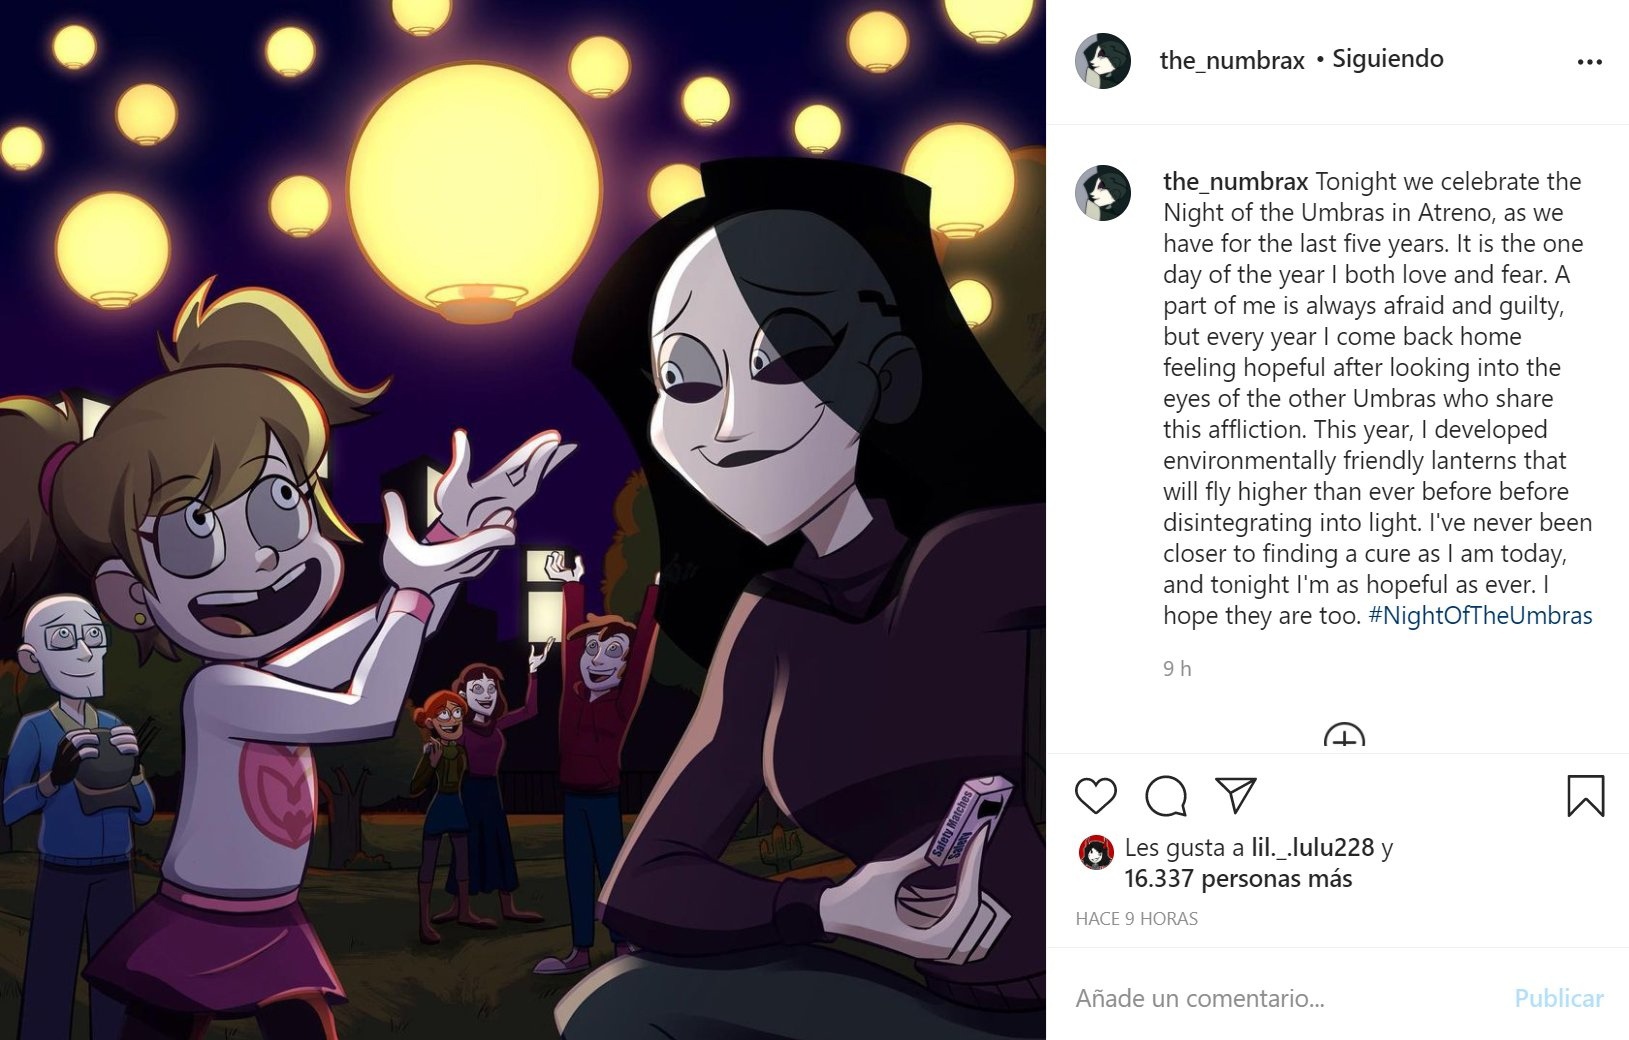Open the_numbrax username in header

tap(1231, 60)
